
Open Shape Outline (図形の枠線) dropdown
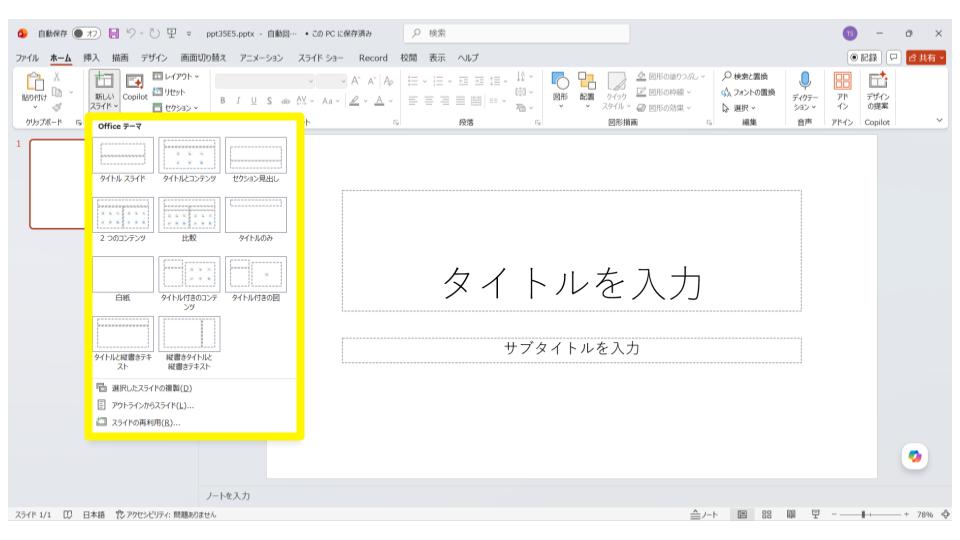tap(664, 92)
